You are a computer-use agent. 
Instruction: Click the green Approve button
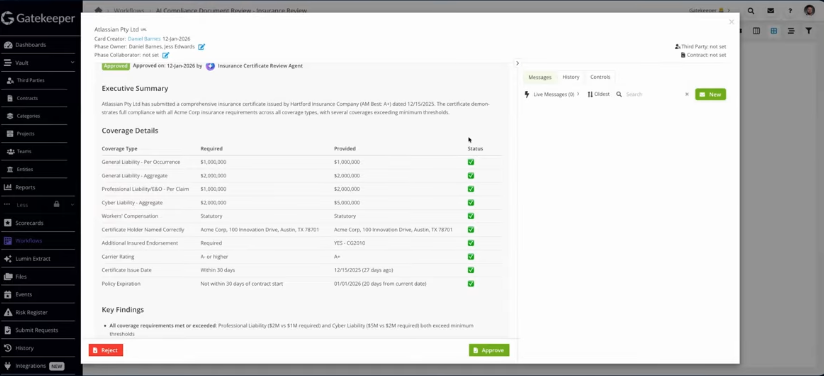(x=489, y=350)
